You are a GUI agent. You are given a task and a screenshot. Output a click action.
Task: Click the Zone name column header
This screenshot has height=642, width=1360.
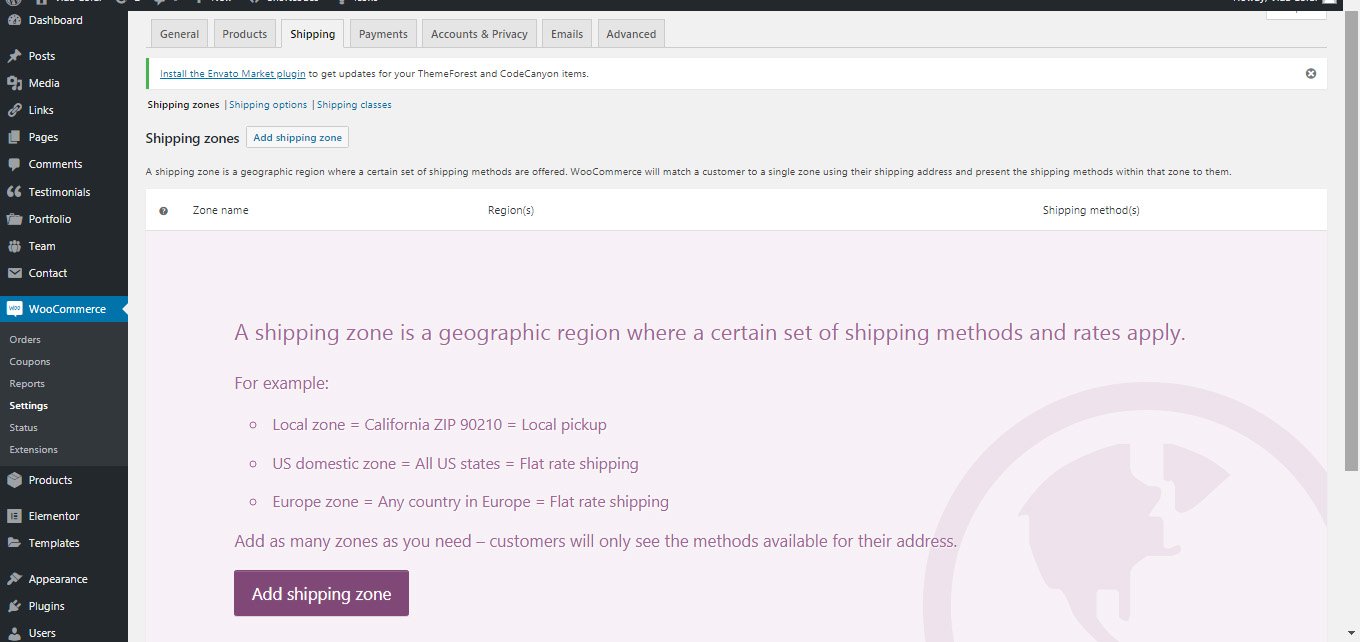(x=221, y=211)
